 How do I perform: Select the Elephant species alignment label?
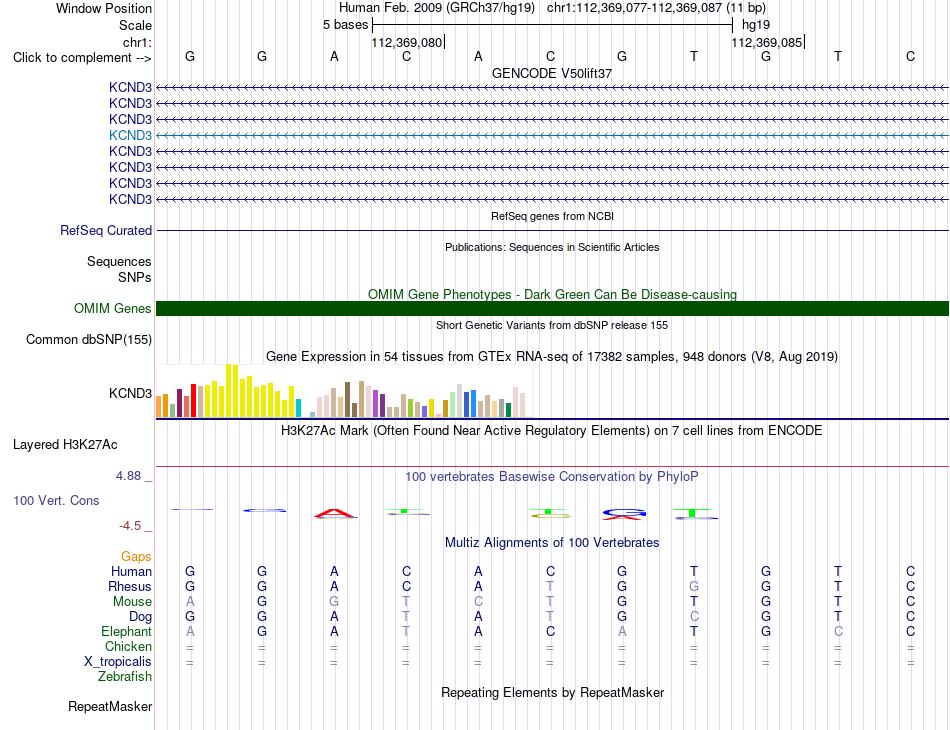127,631
